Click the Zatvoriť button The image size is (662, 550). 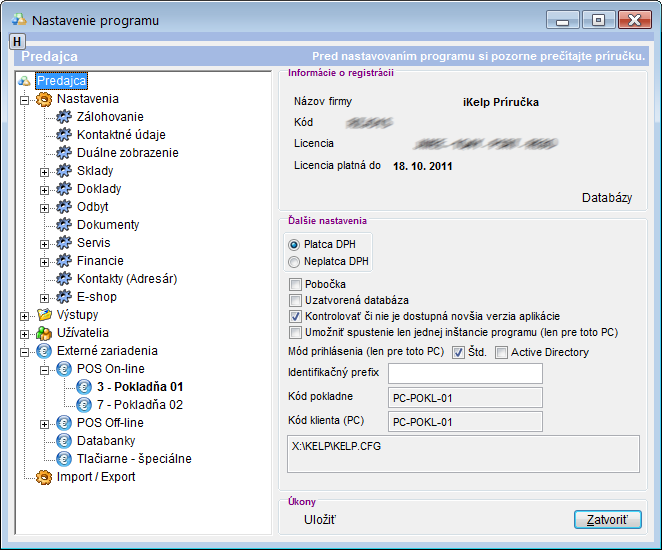(607, 520)
